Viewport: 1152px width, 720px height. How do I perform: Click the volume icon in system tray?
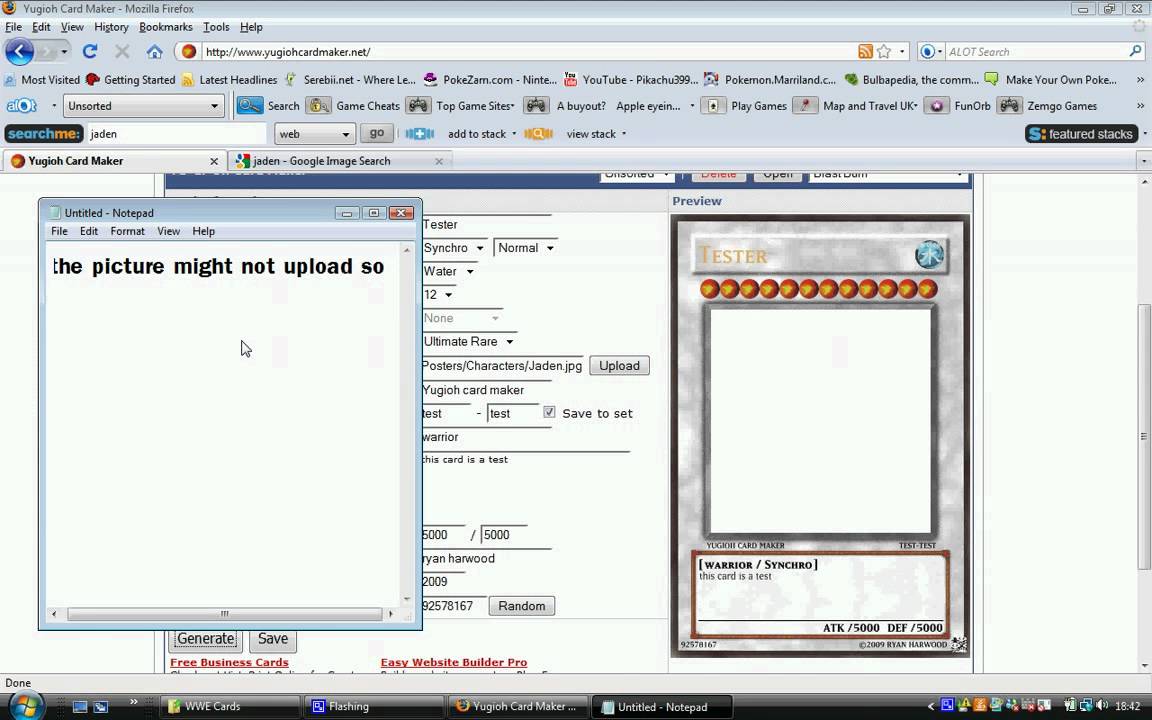click(x=1102, y=705)
